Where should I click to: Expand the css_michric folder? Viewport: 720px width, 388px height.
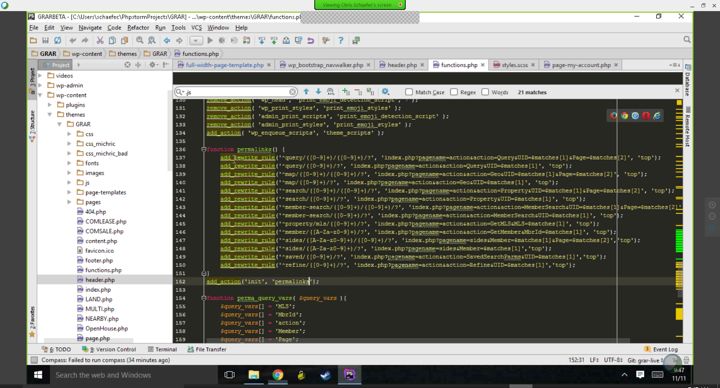(x=69, y=144)
